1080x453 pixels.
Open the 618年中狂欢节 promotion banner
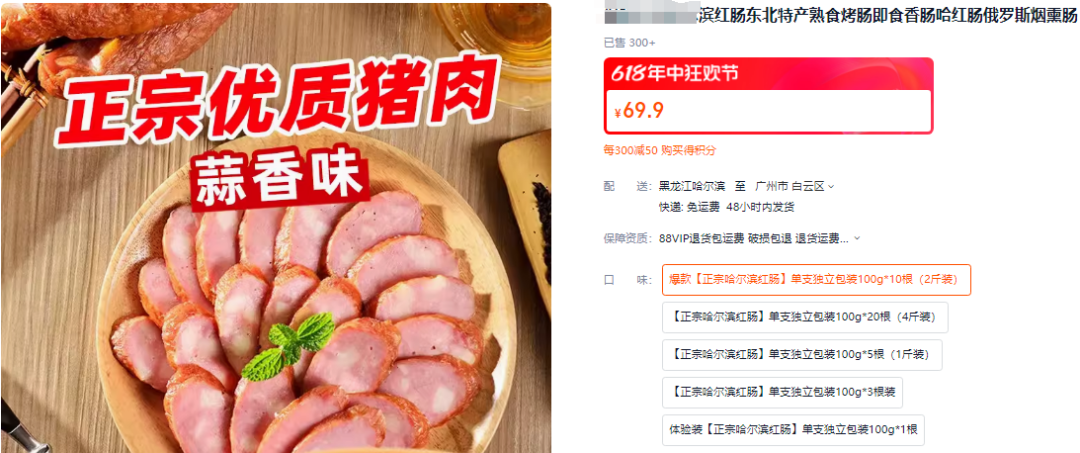[x=768, y=73]
